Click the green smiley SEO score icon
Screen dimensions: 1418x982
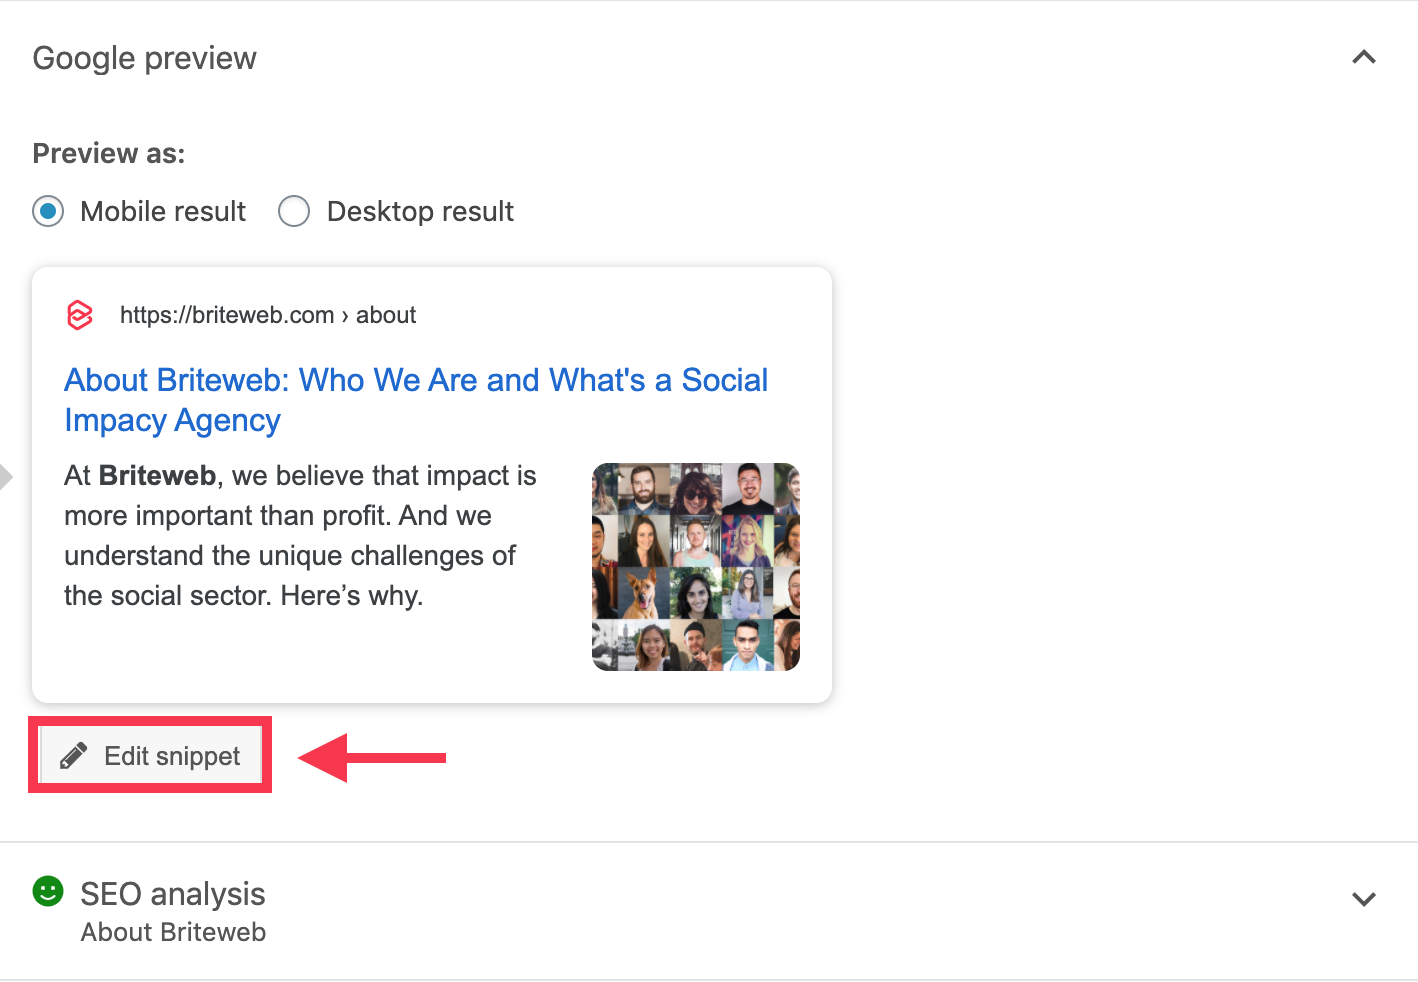(48, 891)
